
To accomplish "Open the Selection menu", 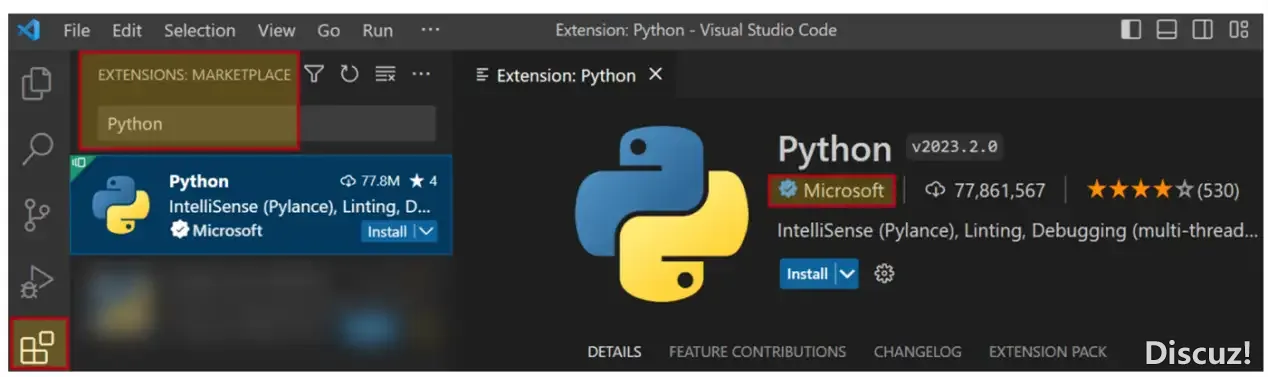I will coord(199,30).
